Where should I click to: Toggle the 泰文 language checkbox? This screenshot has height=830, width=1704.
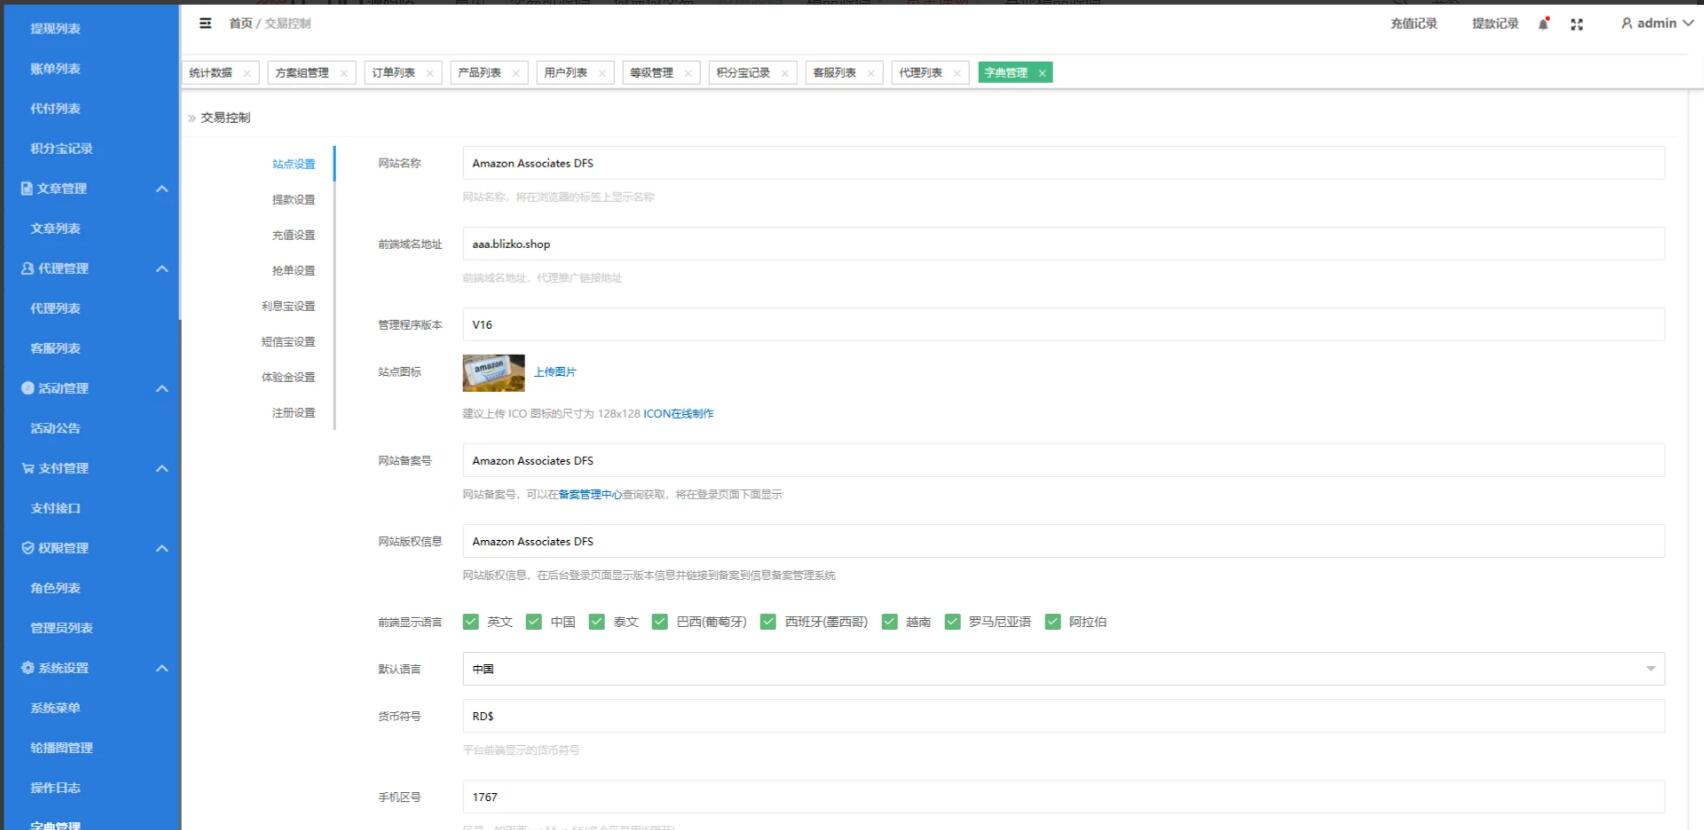(x=597, y=622)
